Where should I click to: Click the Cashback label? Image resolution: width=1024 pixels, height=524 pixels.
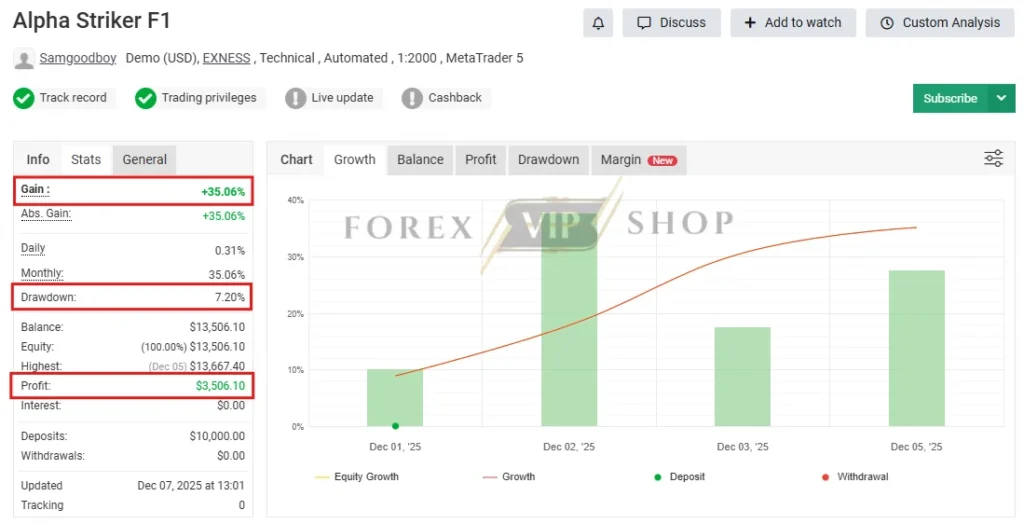pyautogui.click(x=455, y=97)
